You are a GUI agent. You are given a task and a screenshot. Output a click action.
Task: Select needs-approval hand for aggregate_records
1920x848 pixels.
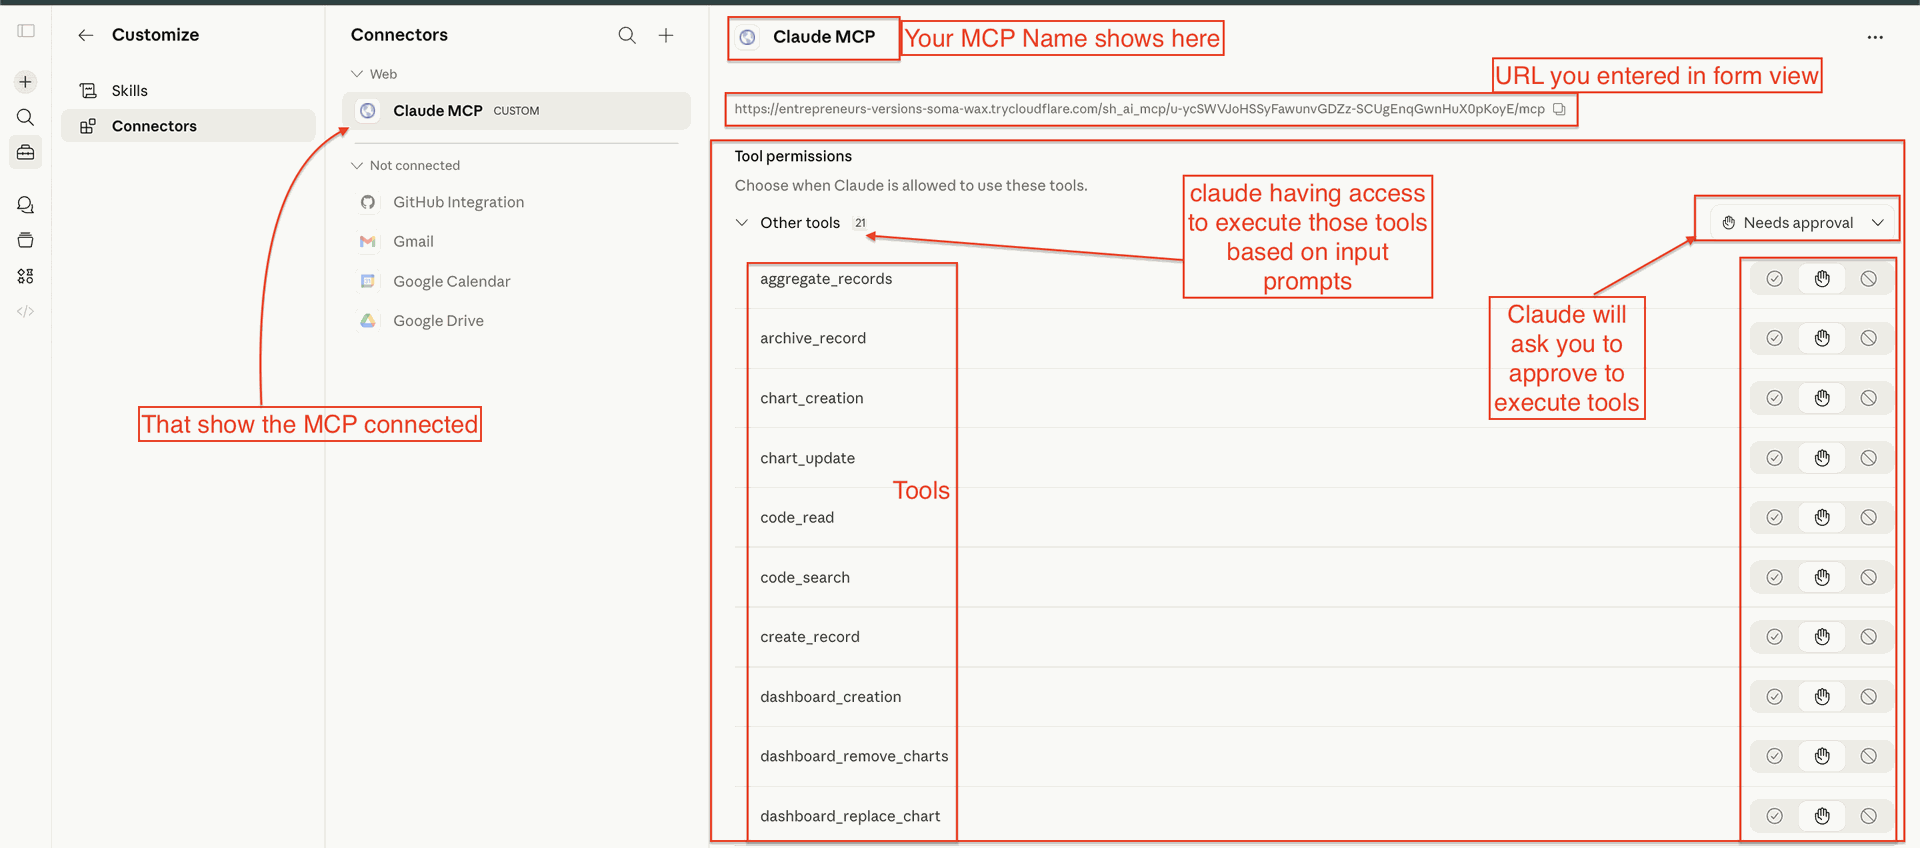coord(1822,279)
